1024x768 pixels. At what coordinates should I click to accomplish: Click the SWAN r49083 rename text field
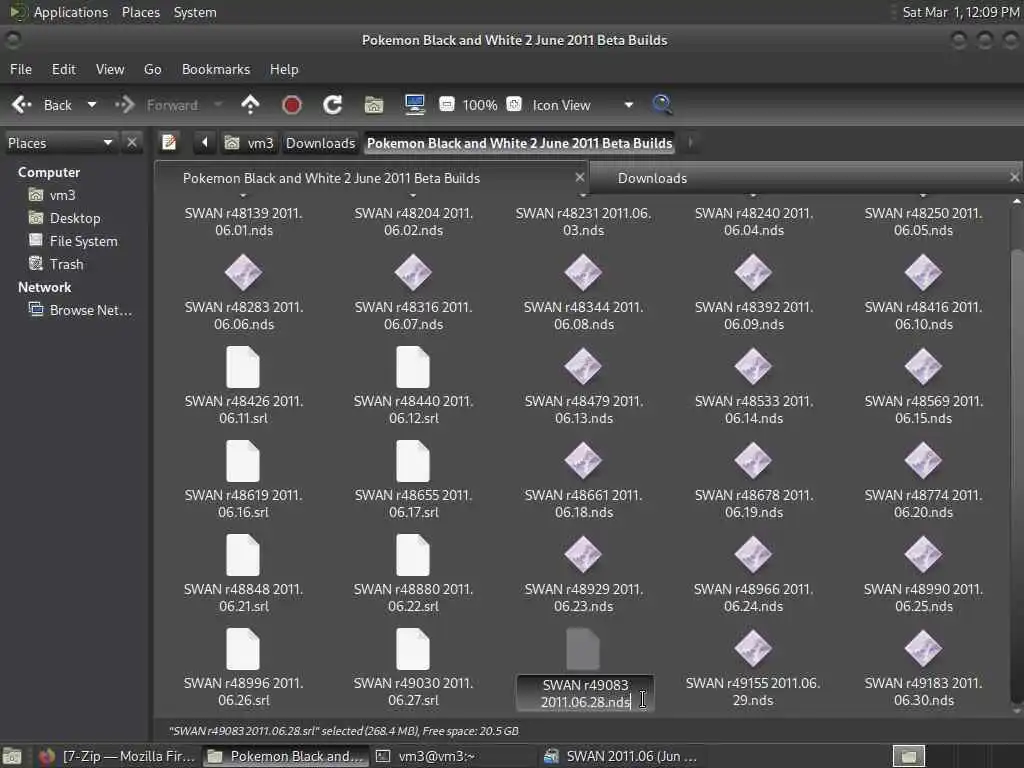584,694
